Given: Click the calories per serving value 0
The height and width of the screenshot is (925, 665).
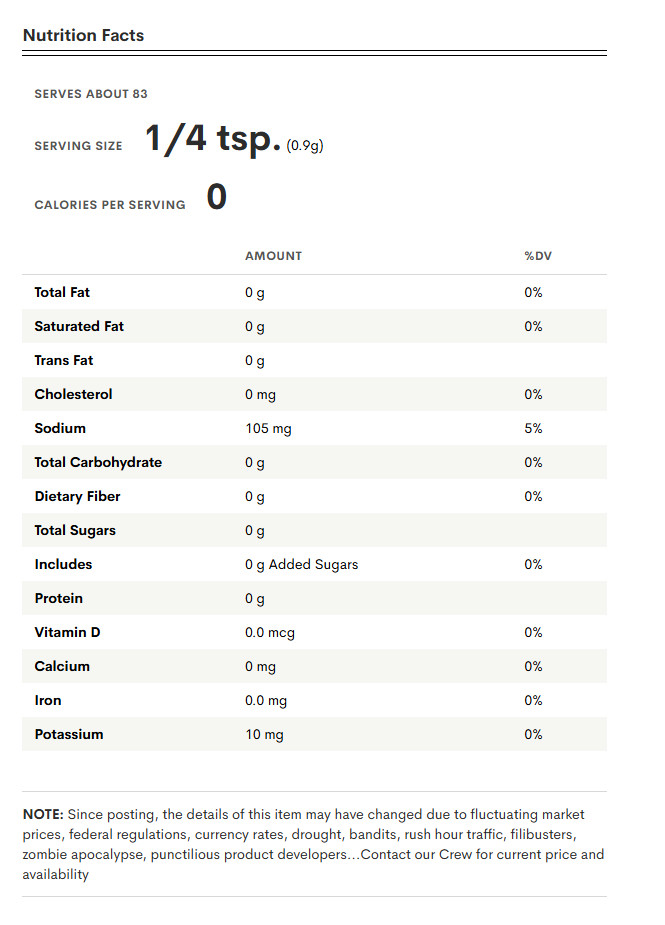Looking at the screenshot, I should click(x=217, y=196).
